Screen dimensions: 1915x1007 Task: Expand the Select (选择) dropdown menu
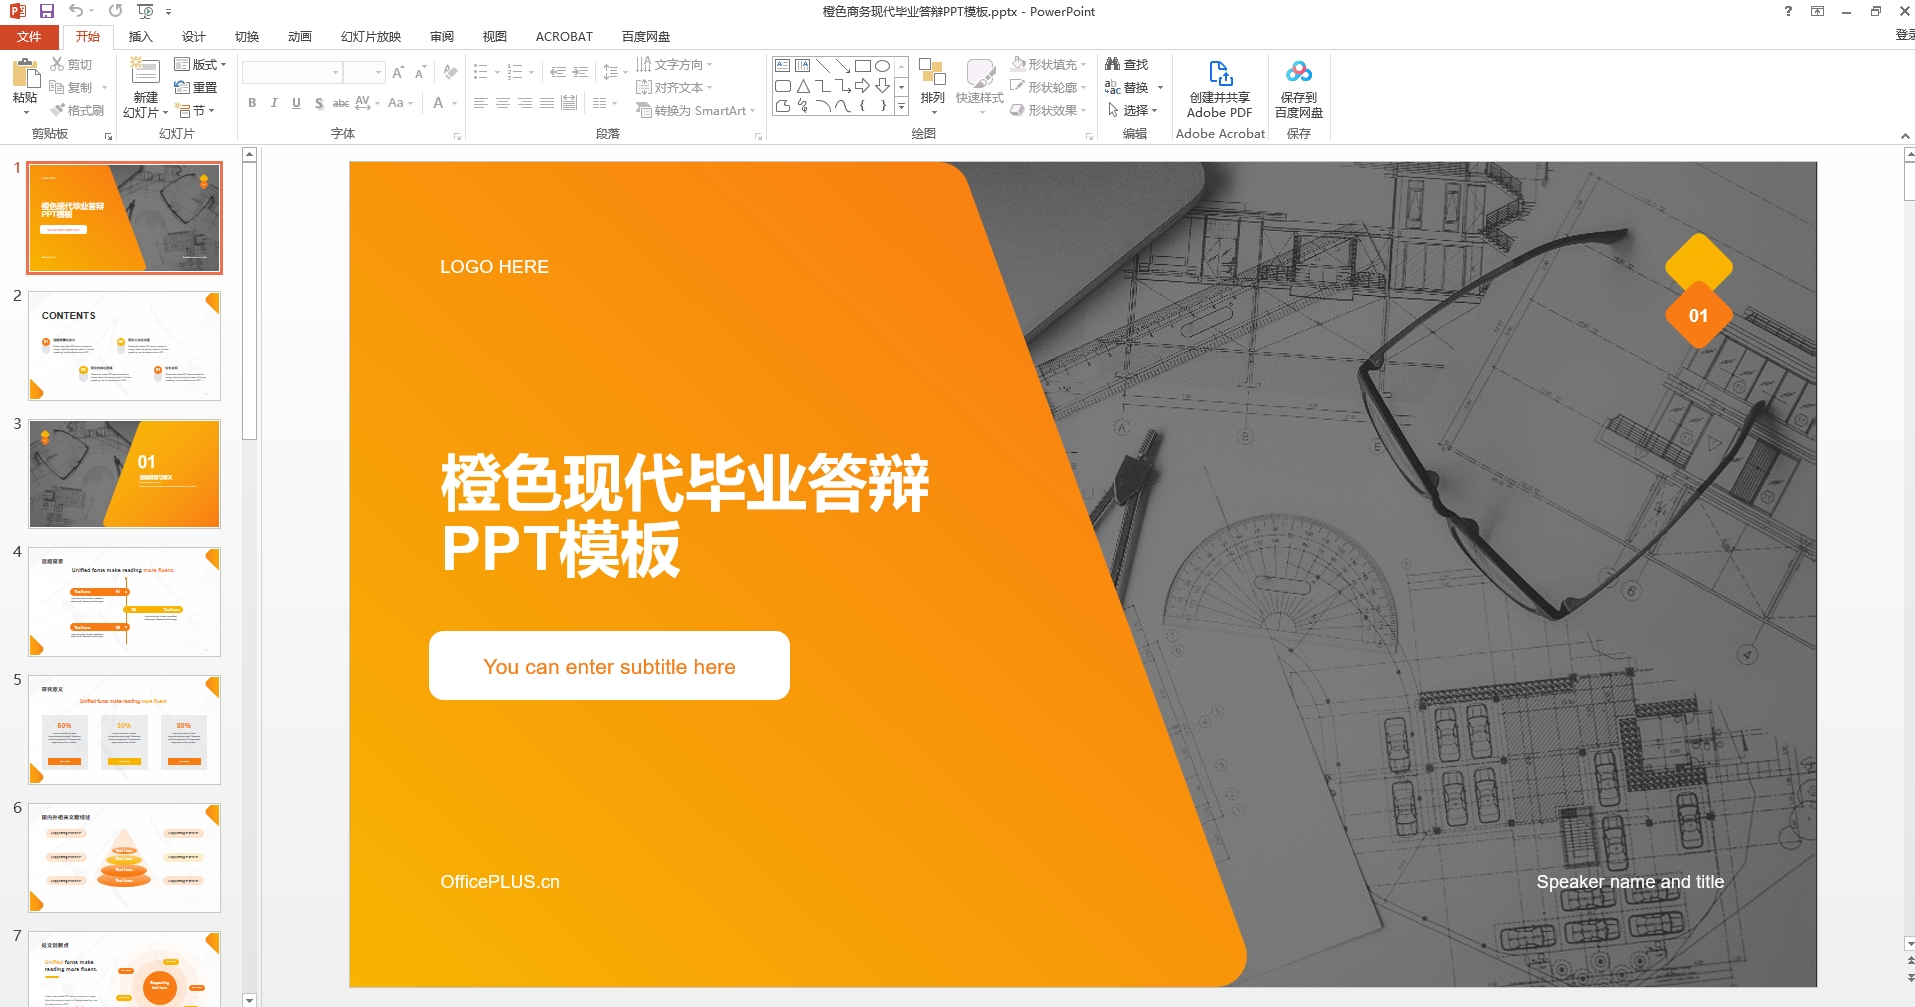[x=1136, y=110]
